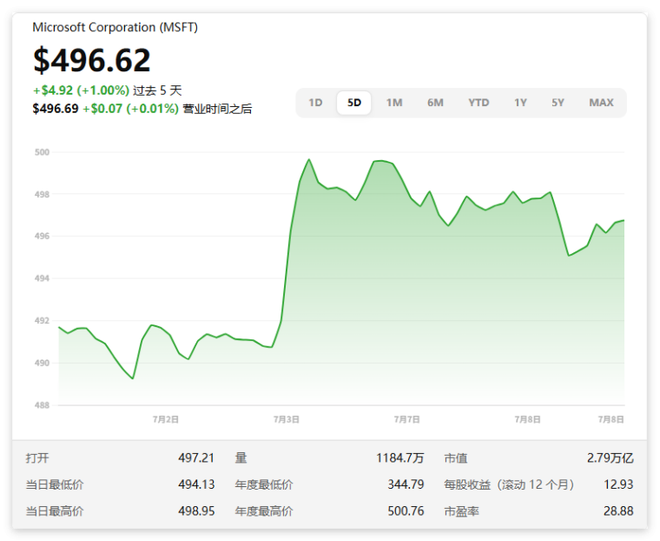The height and width of the screenshot is (541, 660).
Task: Click the 7月2日 date label on chart axis
Action: point(165,418)
